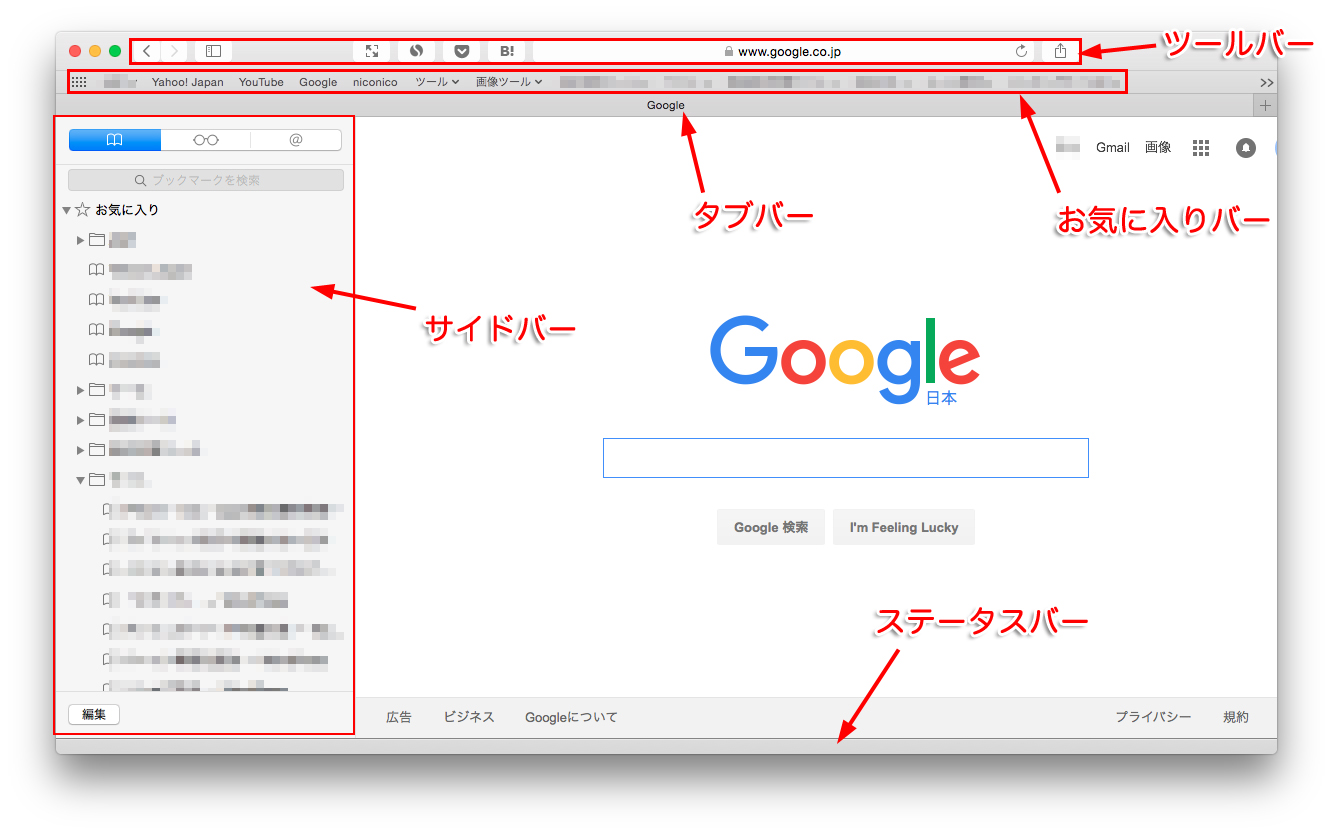Viewport: 1333px width, 834px height.
Task: Show Top Sites grid in favorites bar
Action: point(79,82)
